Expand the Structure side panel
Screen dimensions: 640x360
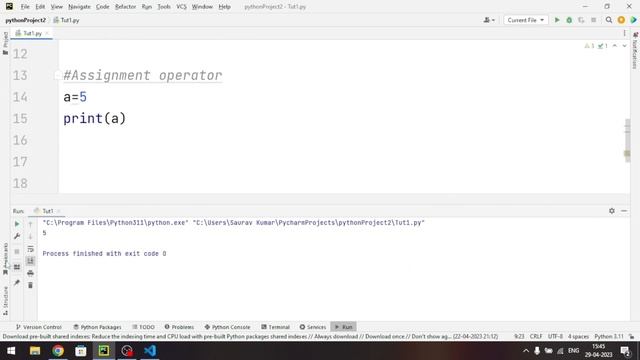pos(5,300)
